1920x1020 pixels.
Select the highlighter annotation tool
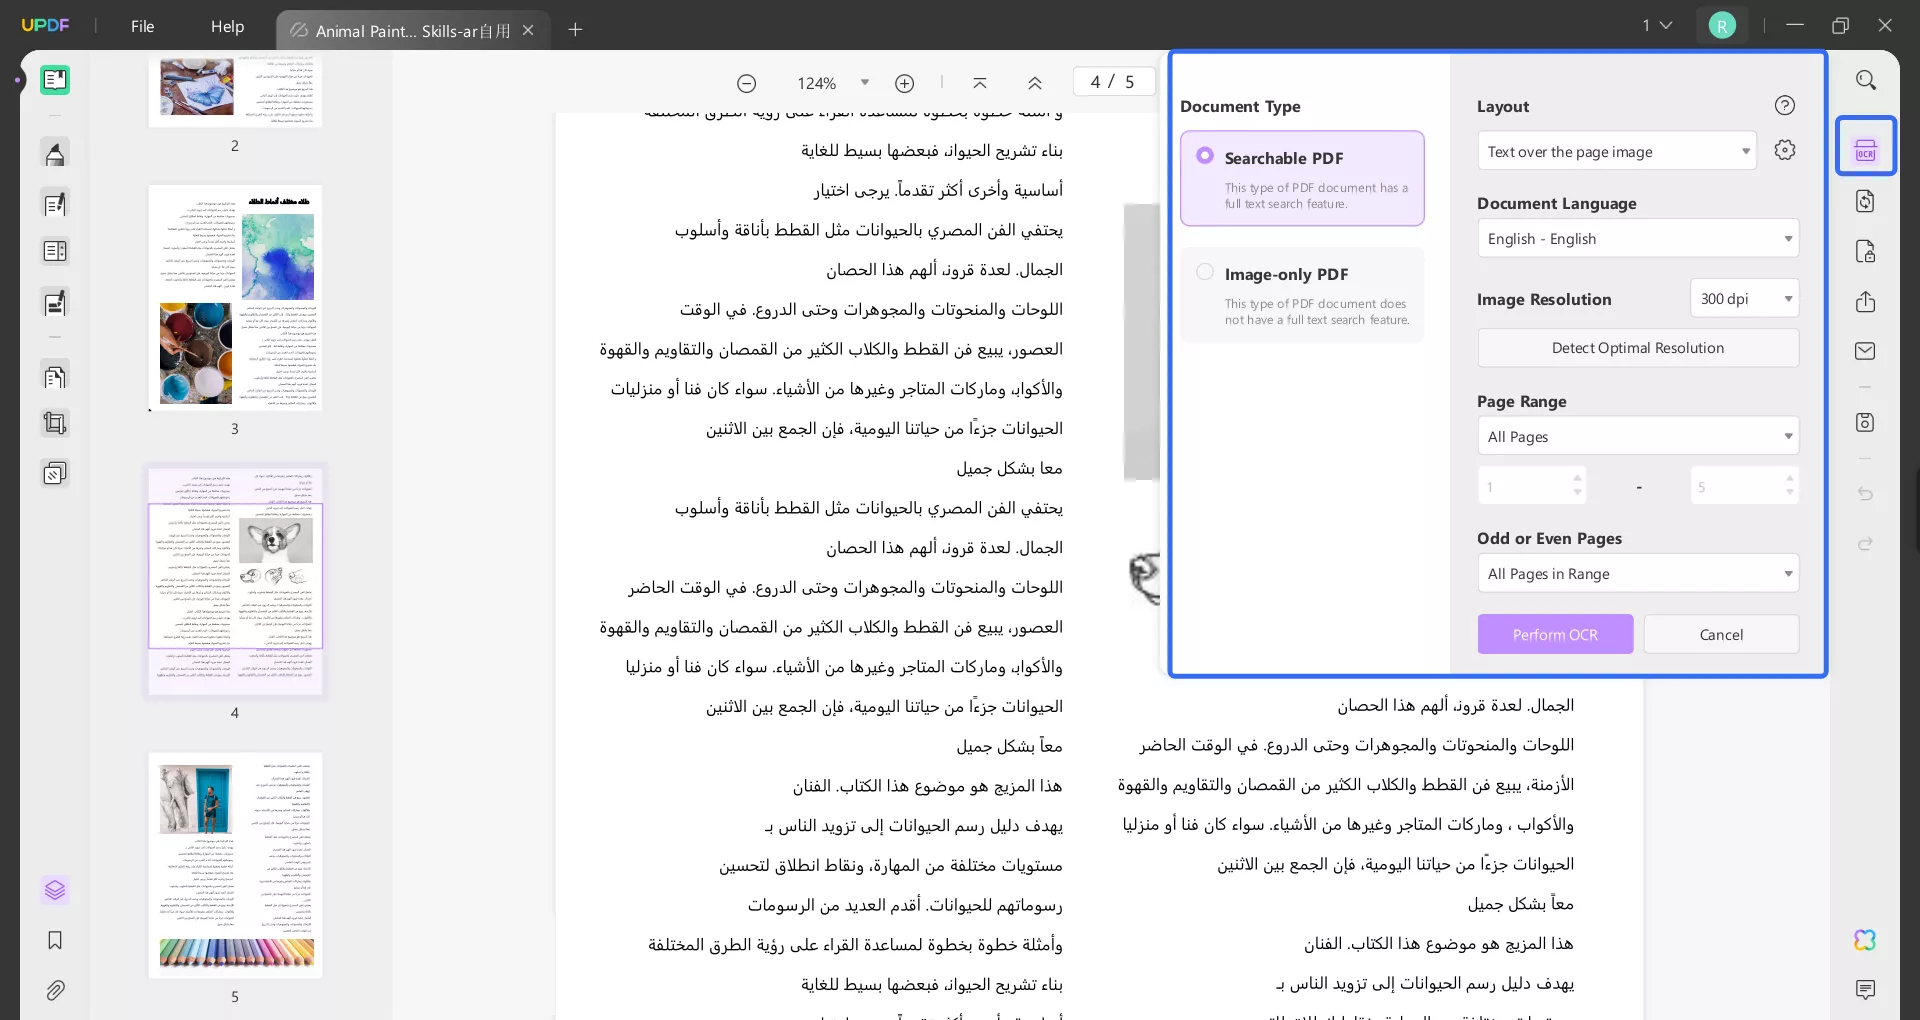[55, 153]
